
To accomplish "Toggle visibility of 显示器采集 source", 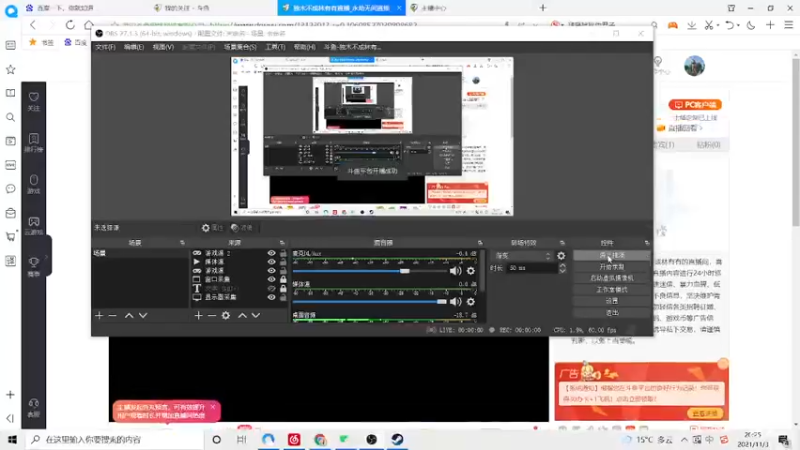I will point(271,297).
